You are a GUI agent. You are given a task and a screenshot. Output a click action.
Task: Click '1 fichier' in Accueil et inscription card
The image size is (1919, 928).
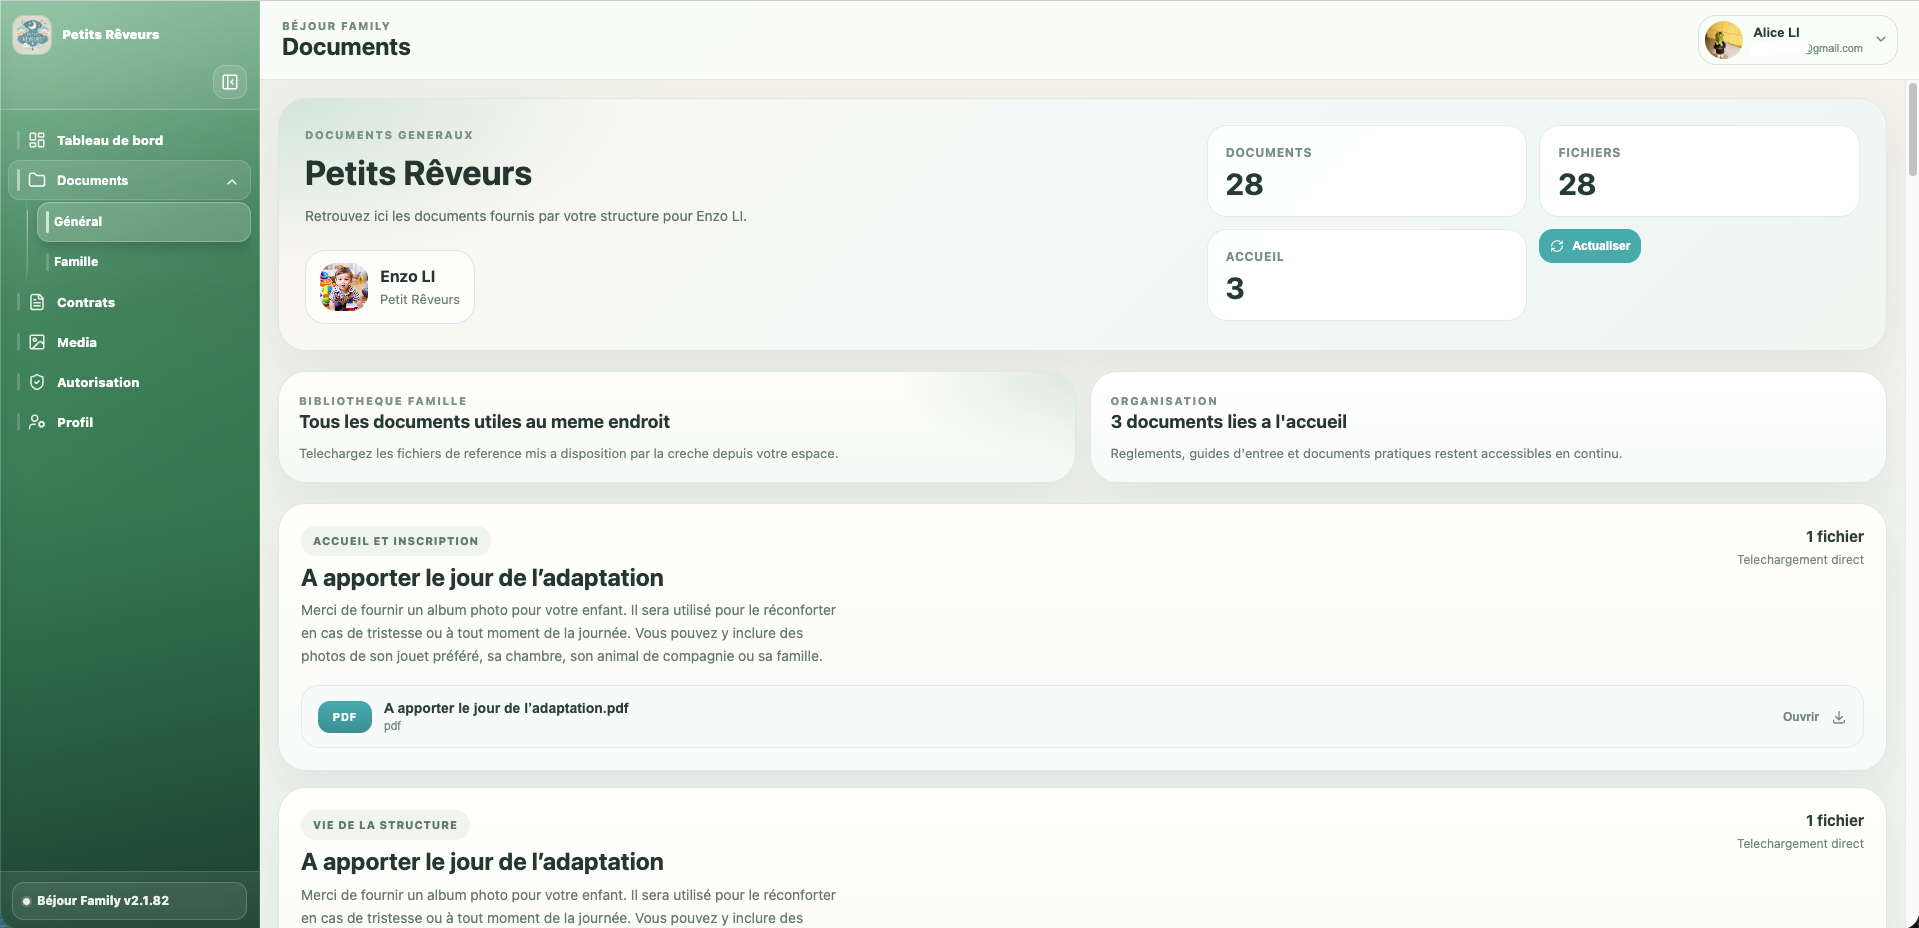click(x=1834, y=537)
